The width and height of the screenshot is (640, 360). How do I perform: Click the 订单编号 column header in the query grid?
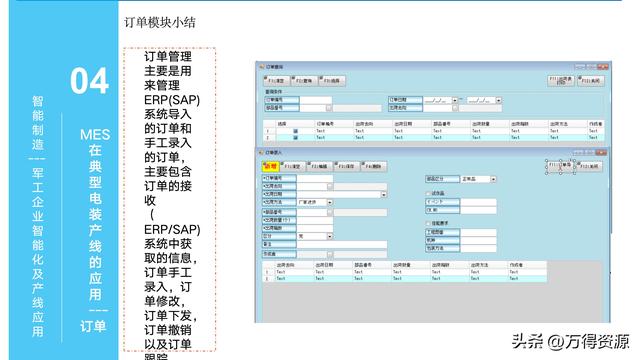[x=334, y=124]
